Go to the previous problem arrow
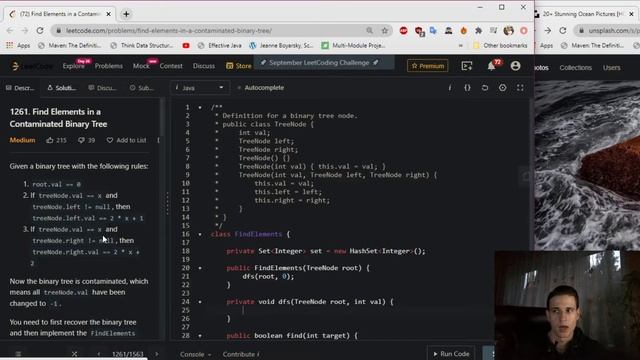The width and height of the screenshot is (640, 360). click(x=99, y=354)
